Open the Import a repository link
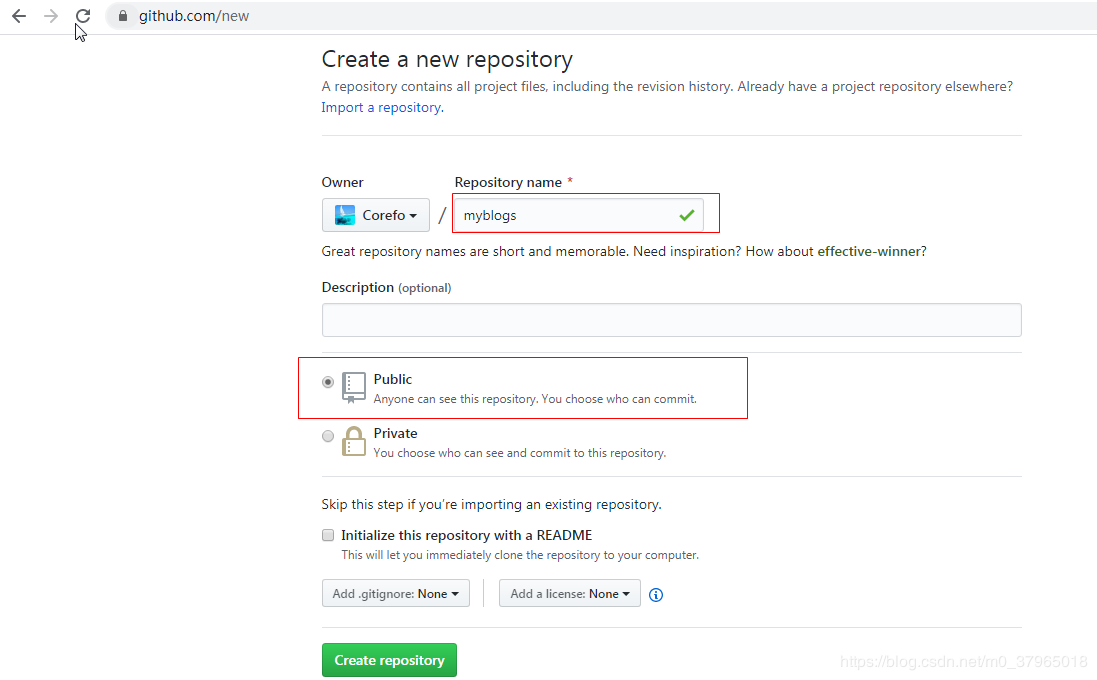The image size is (1097, 680). point(381,108)
